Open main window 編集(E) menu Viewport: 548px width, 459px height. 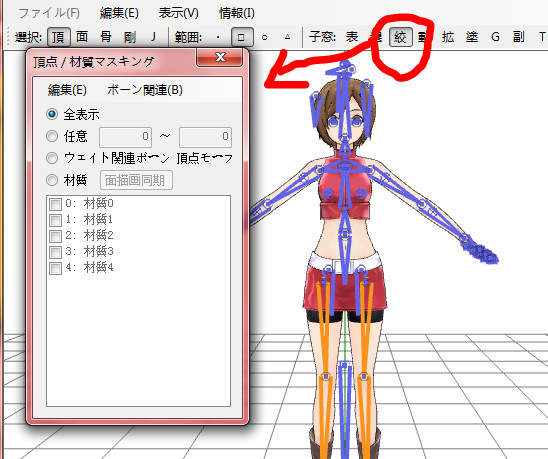pyautogui.click(x=119, y=13)
